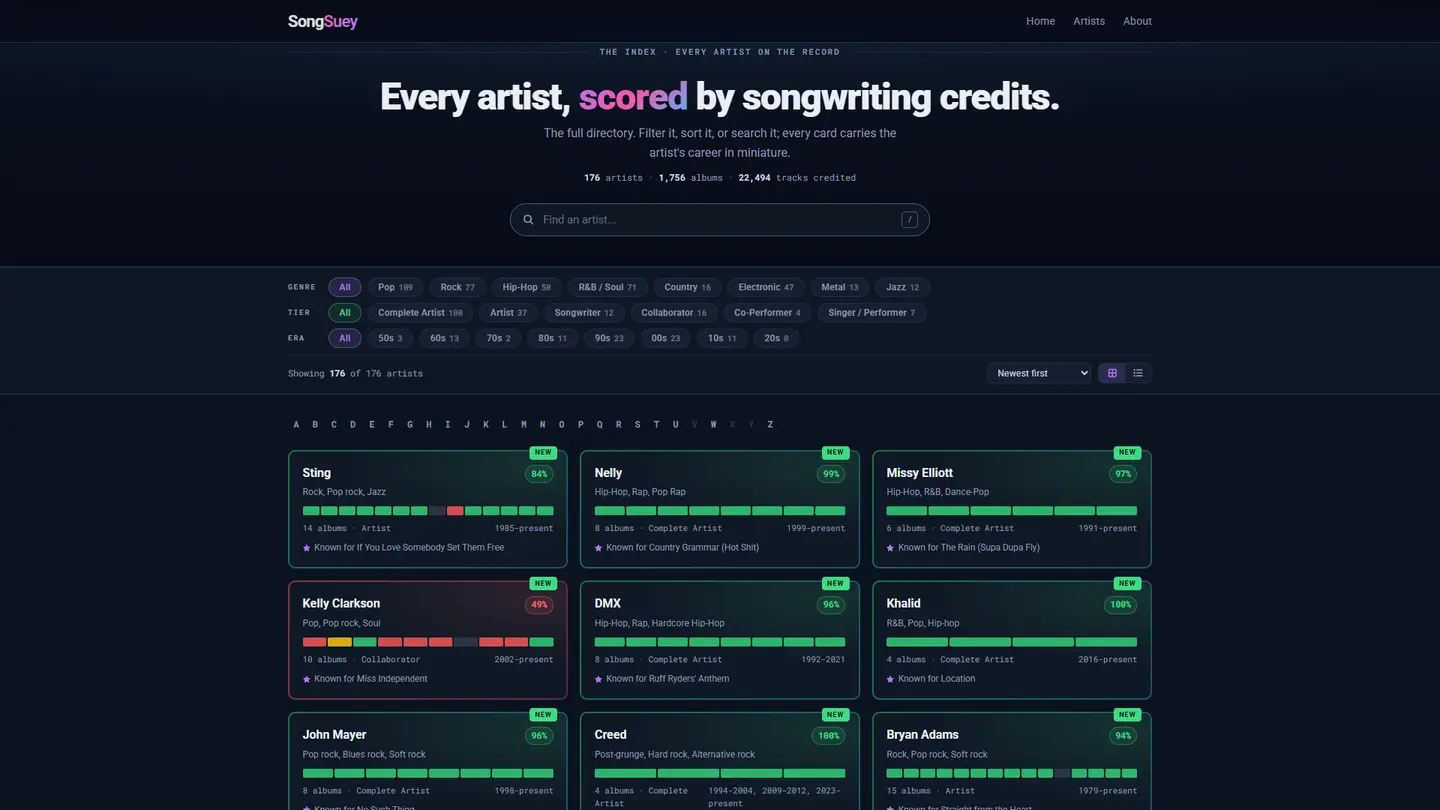Click Kelly Clarkson's 49% score badge

pyautogui.click(x=539, y=605)
